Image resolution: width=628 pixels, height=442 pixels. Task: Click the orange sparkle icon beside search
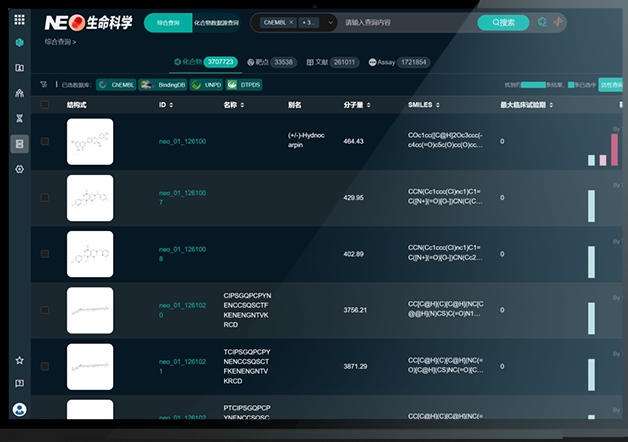point(558,22)
